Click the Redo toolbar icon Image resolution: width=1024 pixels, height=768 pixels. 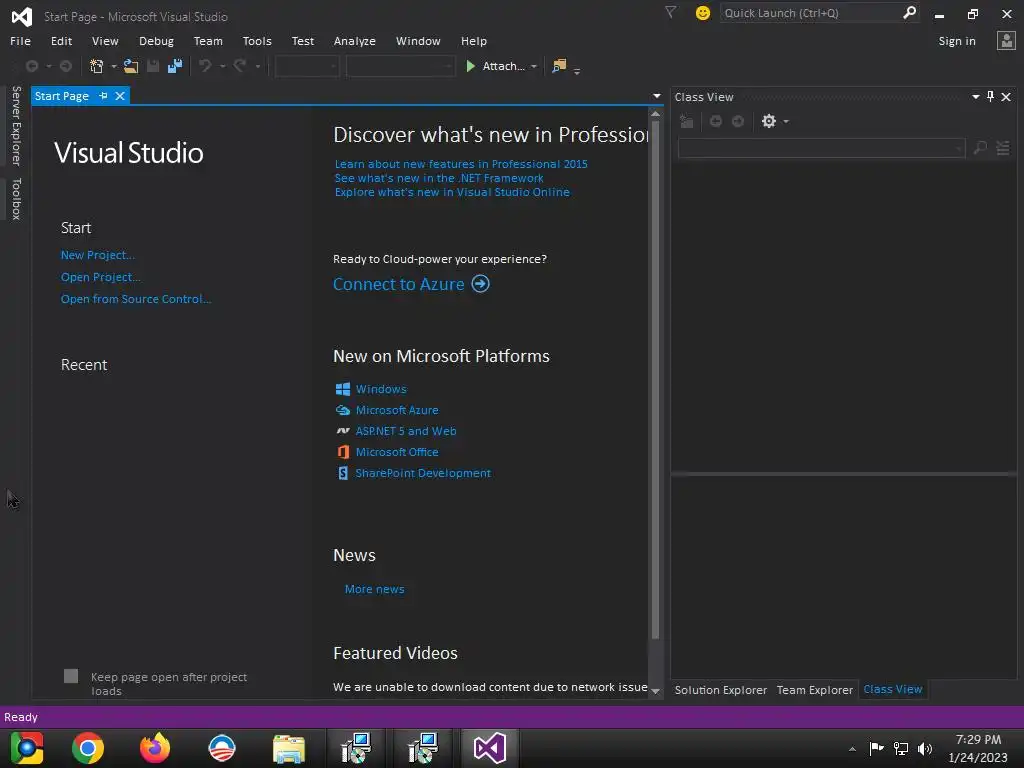[240, 66]
